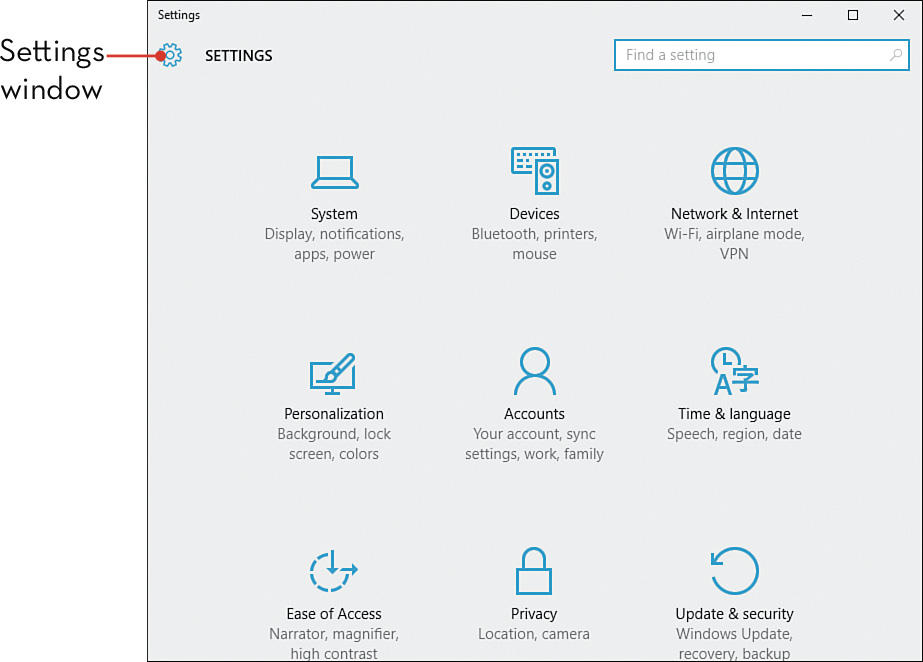
Task: Click the System label
Action: click(x=334, y=214)
